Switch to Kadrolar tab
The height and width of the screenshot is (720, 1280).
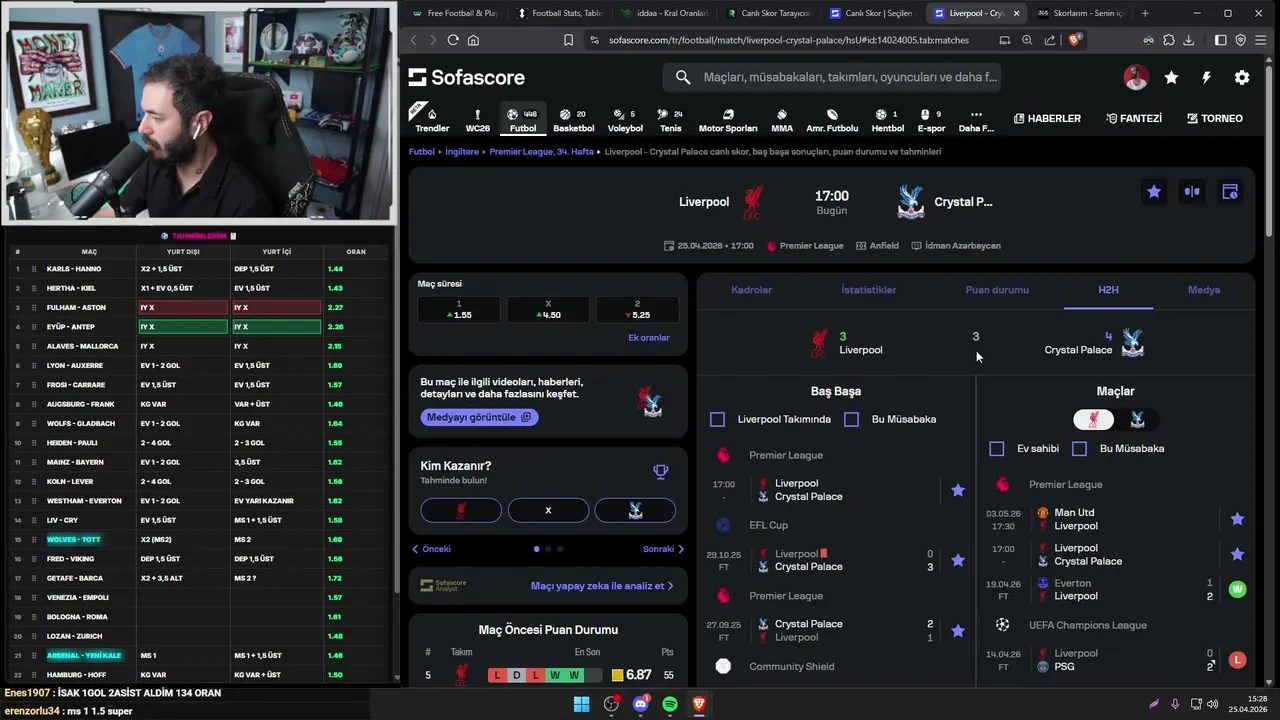tap(751, 290)
